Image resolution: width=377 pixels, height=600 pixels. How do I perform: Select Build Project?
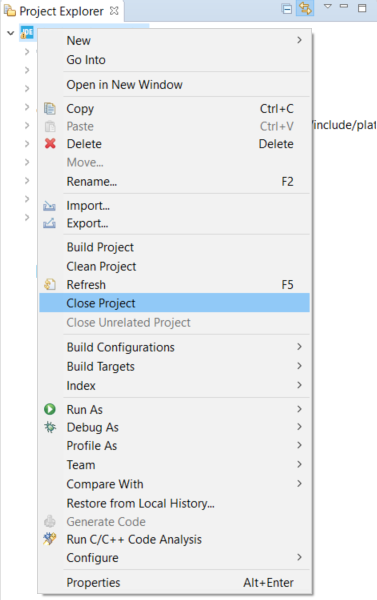pos(175,247)
